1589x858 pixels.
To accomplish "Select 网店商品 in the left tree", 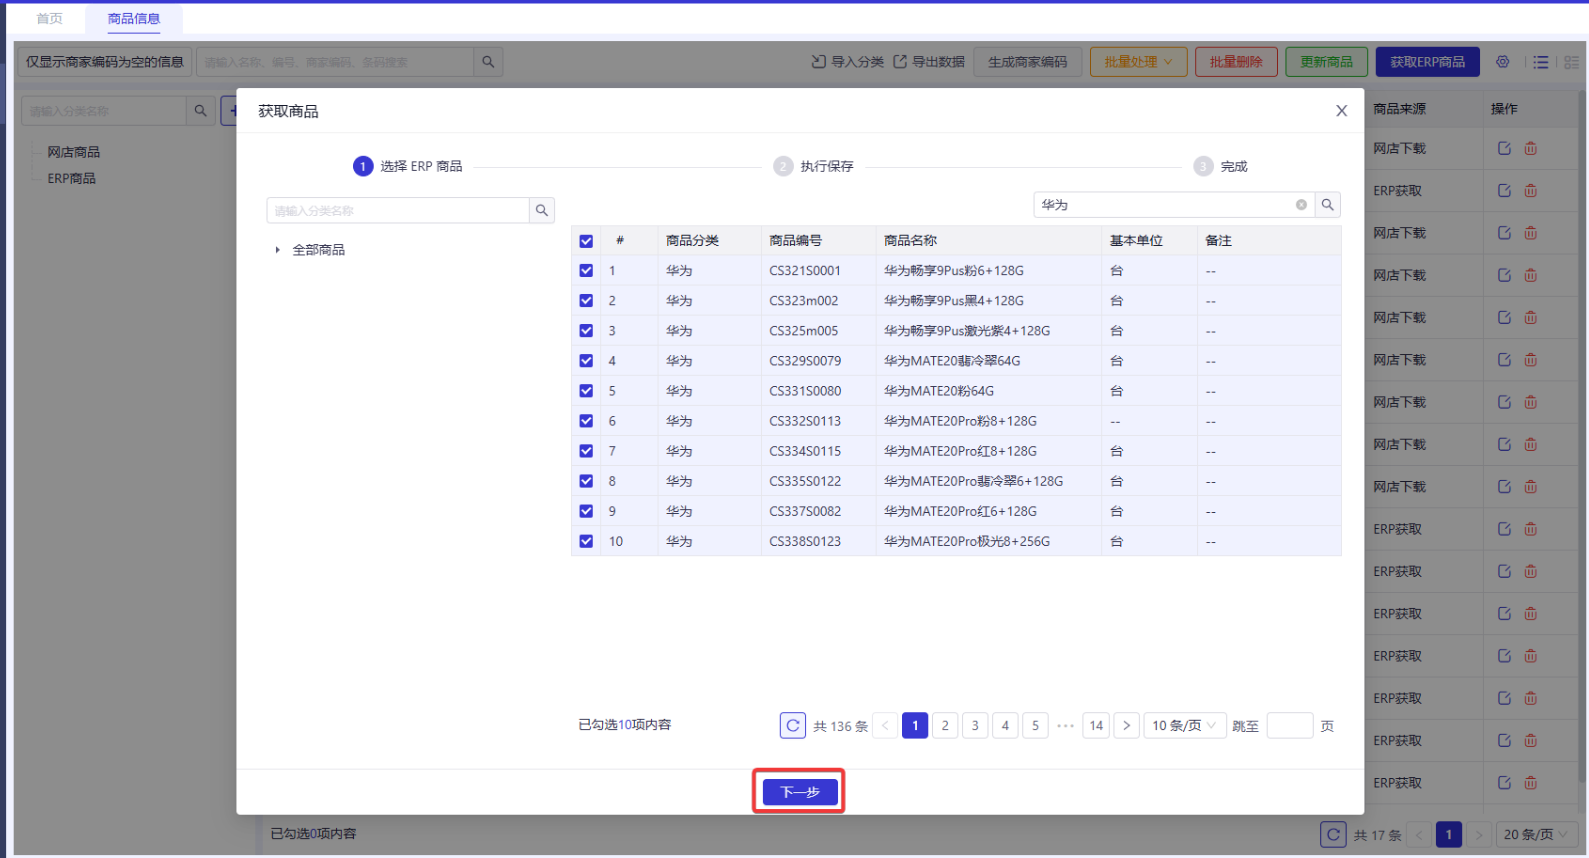I will [x=74, y=152].
